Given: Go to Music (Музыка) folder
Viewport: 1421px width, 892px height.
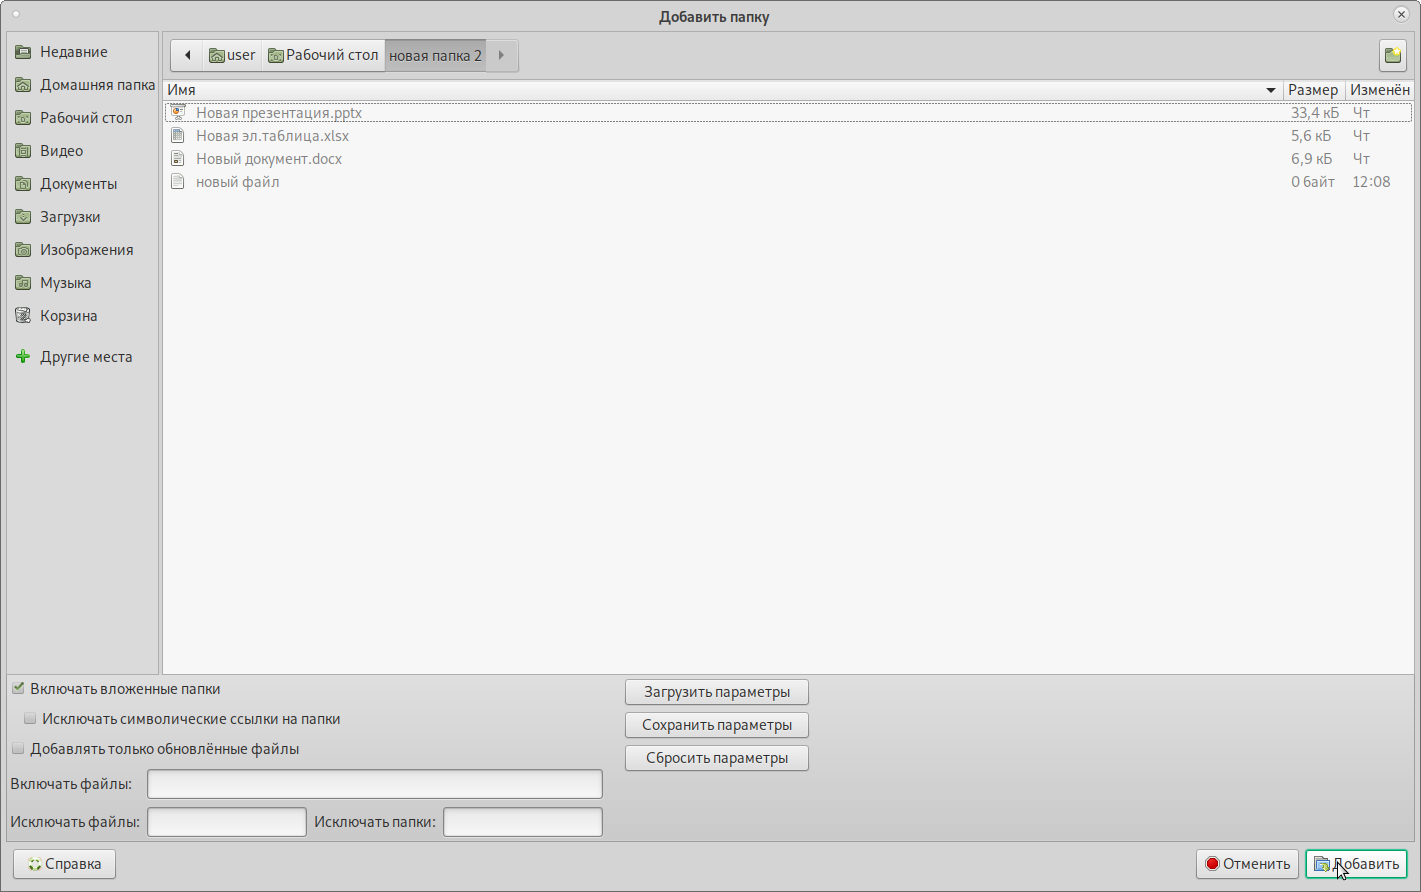Looking at the screenshot, I should [65, 283].
